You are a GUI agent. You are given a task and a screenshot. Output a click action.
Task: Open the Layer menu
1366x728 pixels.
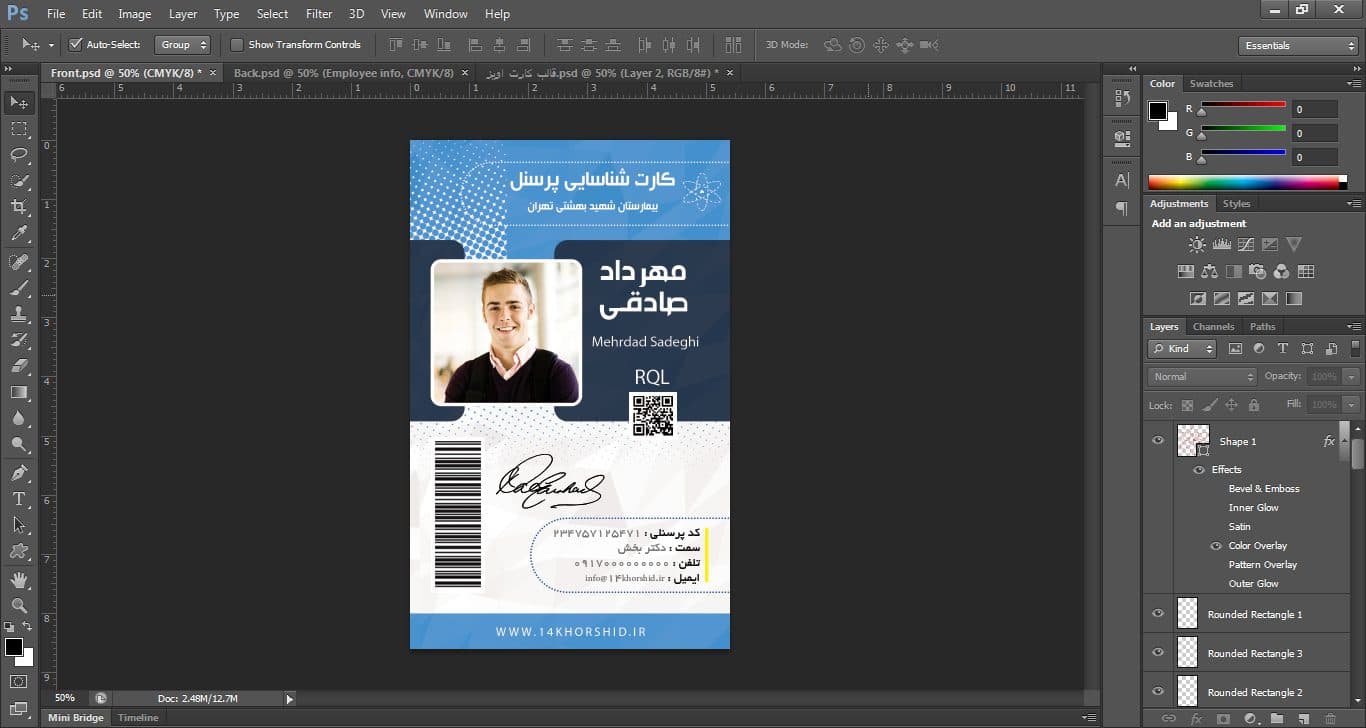(x=183, y=14)
